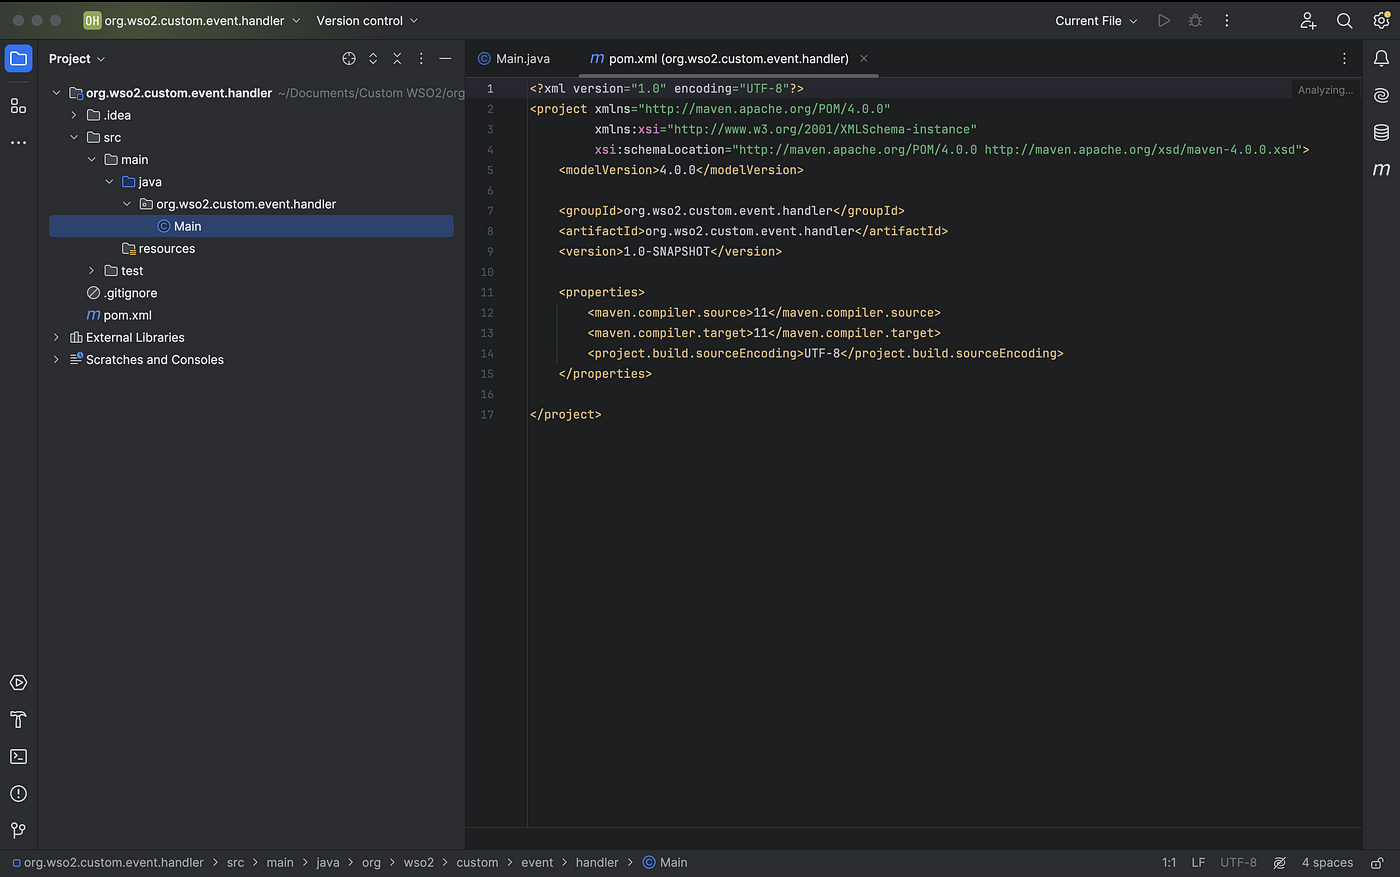Change '4 spaces' indent setting
Viewport: 1400px width, 877px height.
[x=1327, y=863]
